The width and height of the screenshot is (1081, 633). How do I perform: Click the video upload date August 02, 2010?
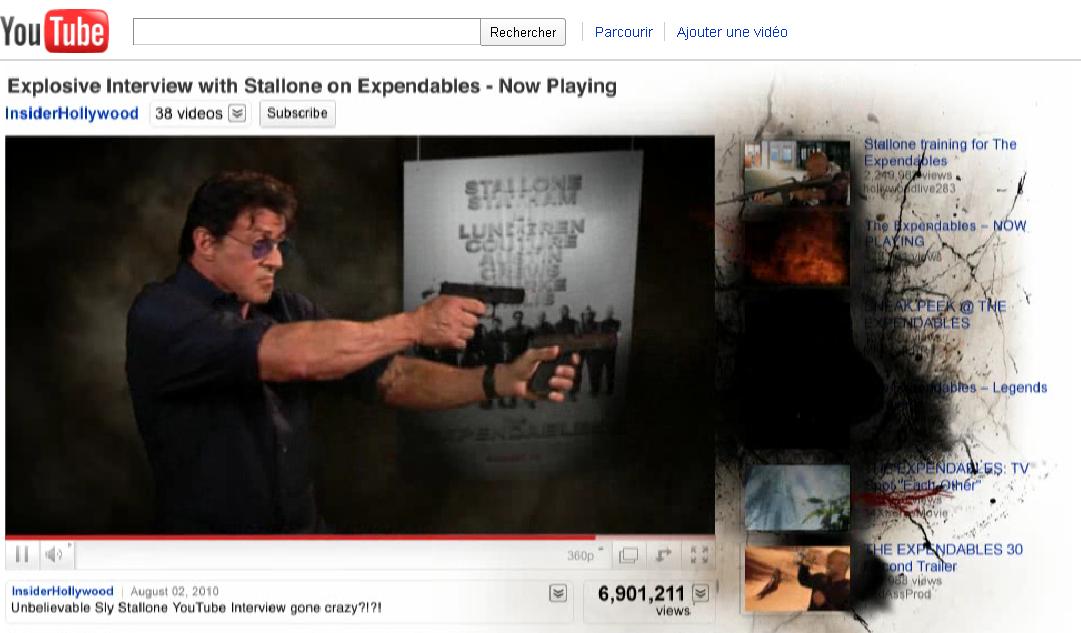coord(174,591)
